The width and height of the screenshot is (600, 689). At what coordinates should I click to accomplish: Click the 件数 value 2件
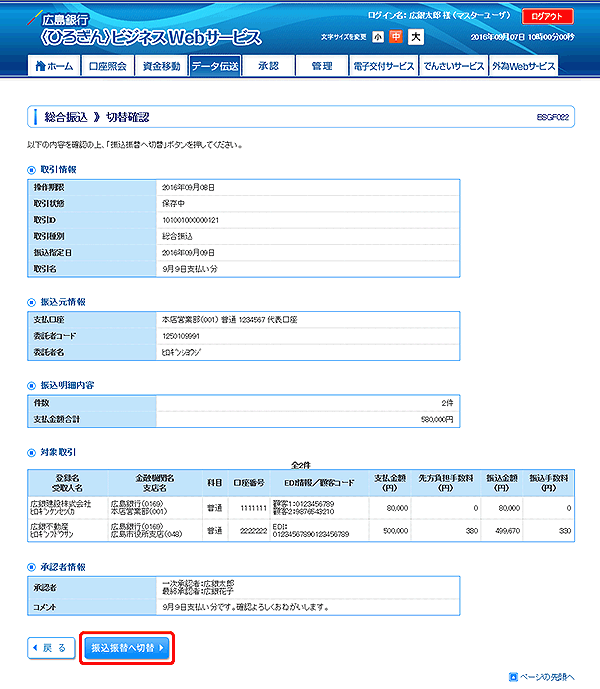click(447, 403)
